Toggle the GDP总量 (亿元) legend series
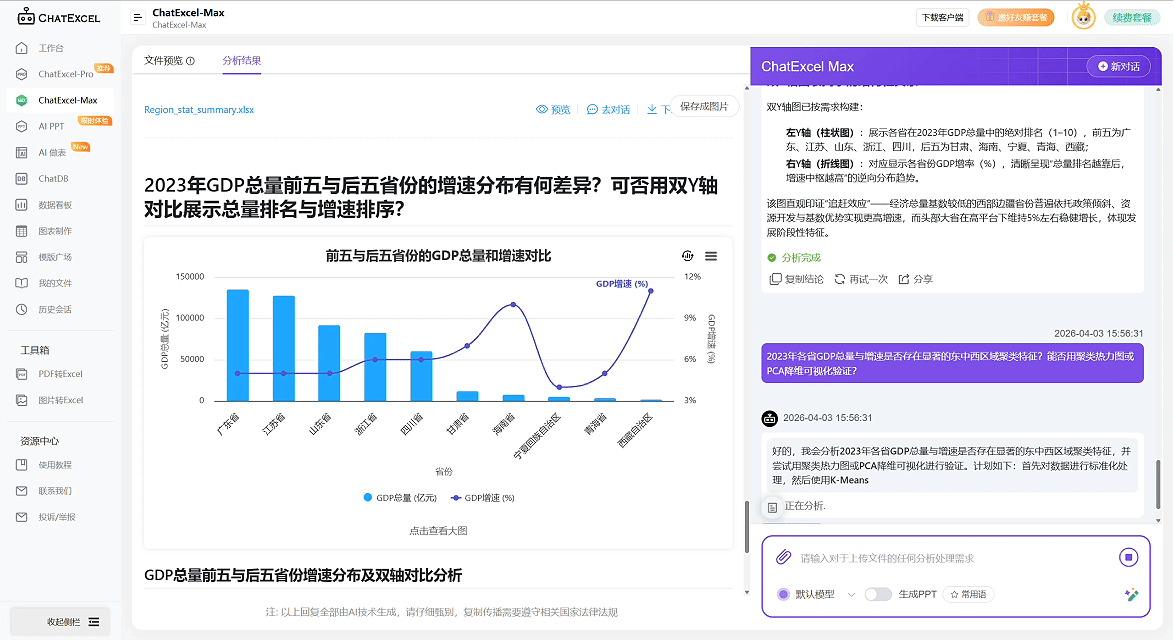 tap(400, 498)
